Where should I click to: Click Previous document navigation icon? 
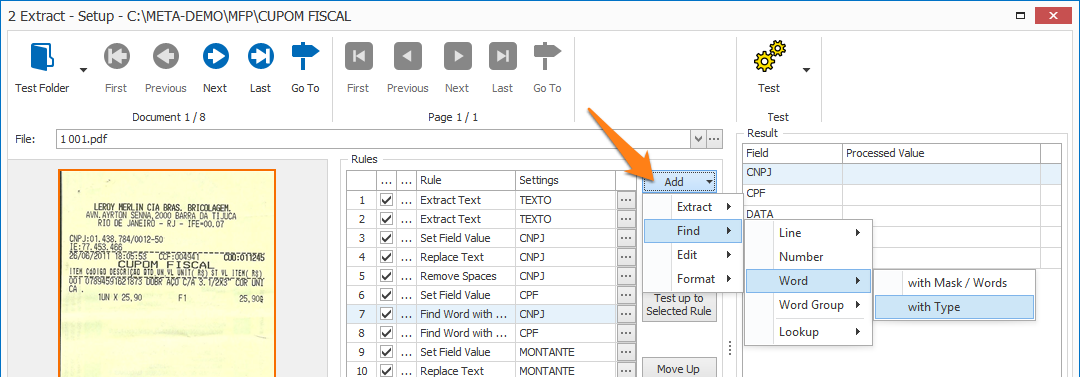tap(166, 56)
